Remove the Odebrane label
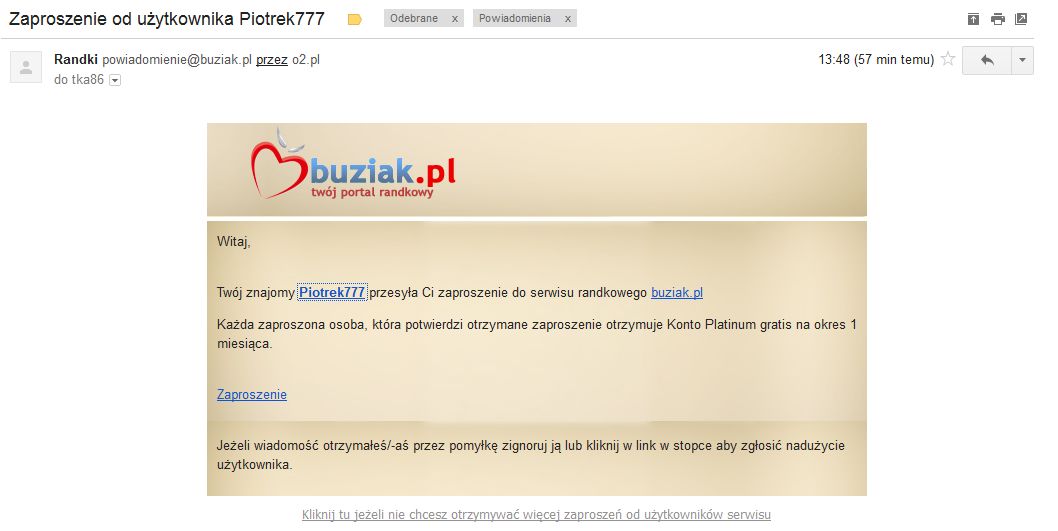Screen dimensions: 1058x531 pos(455,19)
